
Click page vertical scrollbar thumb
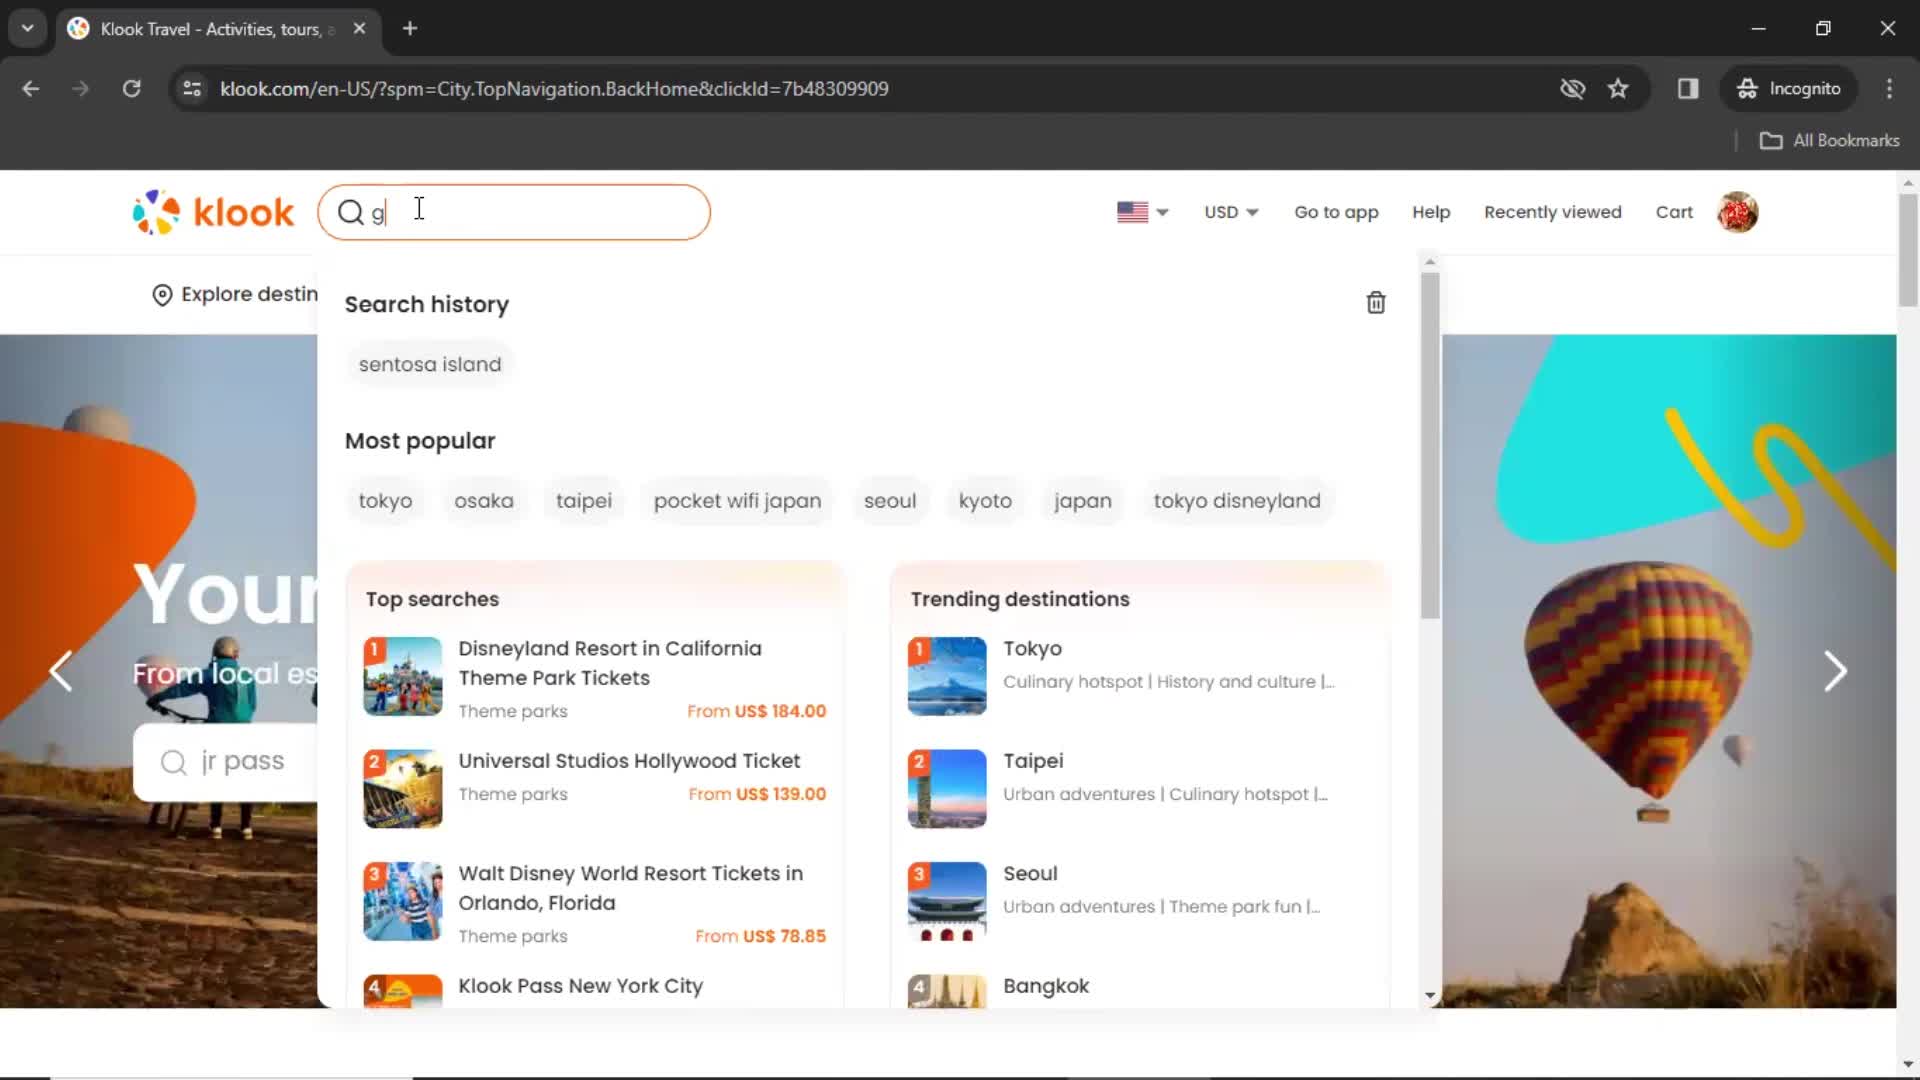(x=1908, y=250)
